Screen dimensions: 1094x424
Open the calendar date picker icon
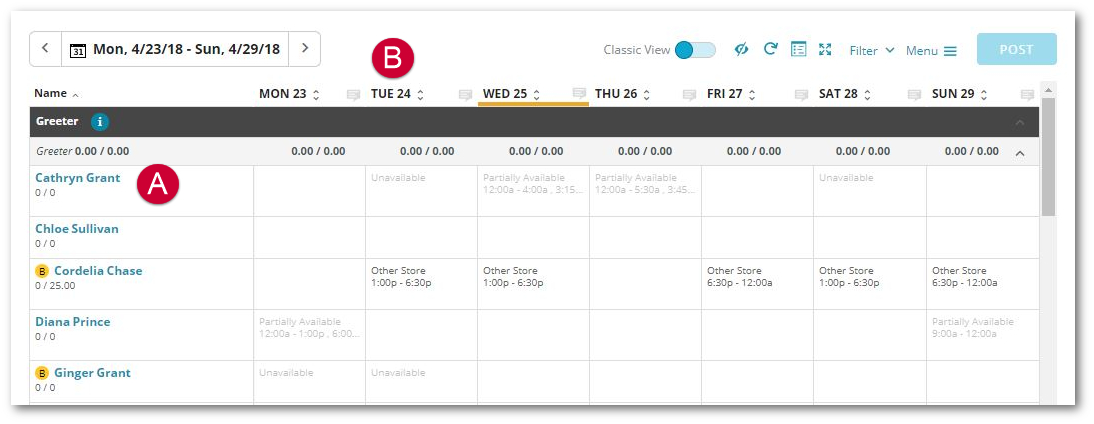(79, 50)
